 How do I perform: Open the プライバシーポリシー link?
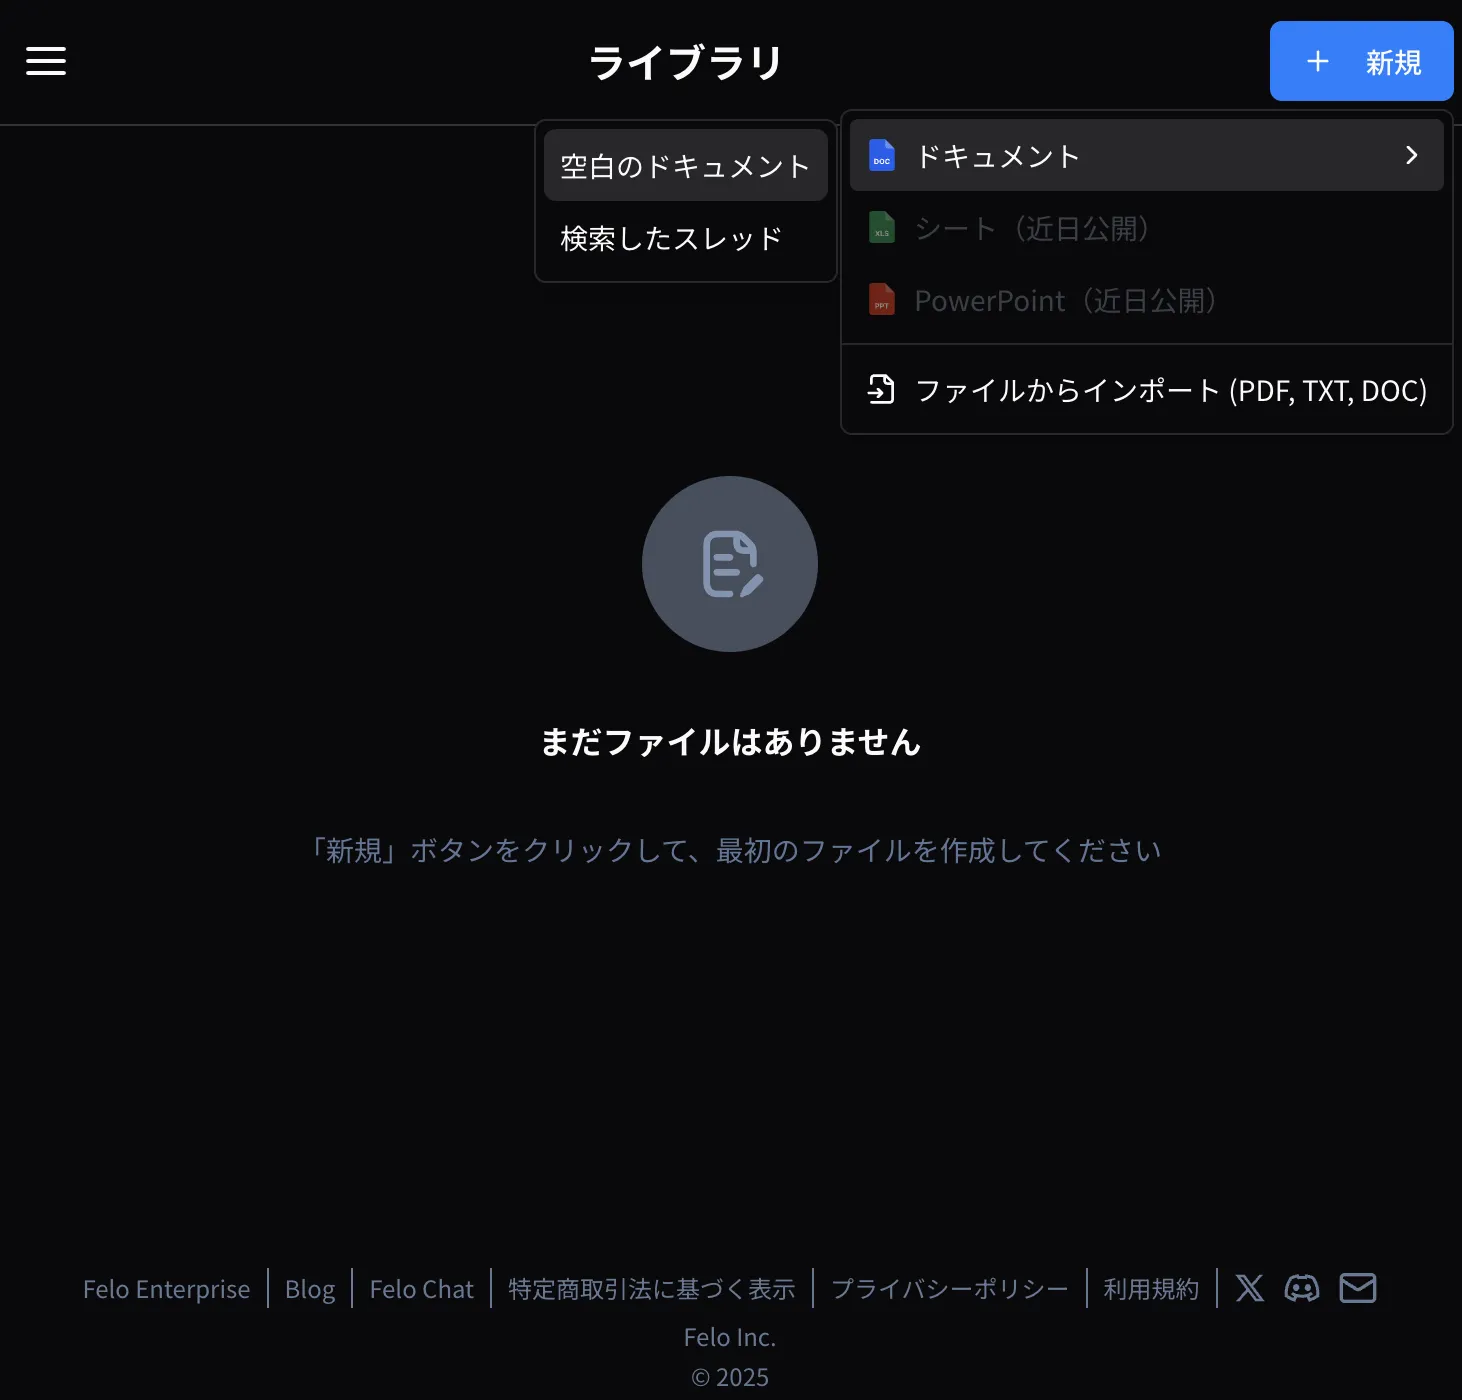(x=950, y=1289)
